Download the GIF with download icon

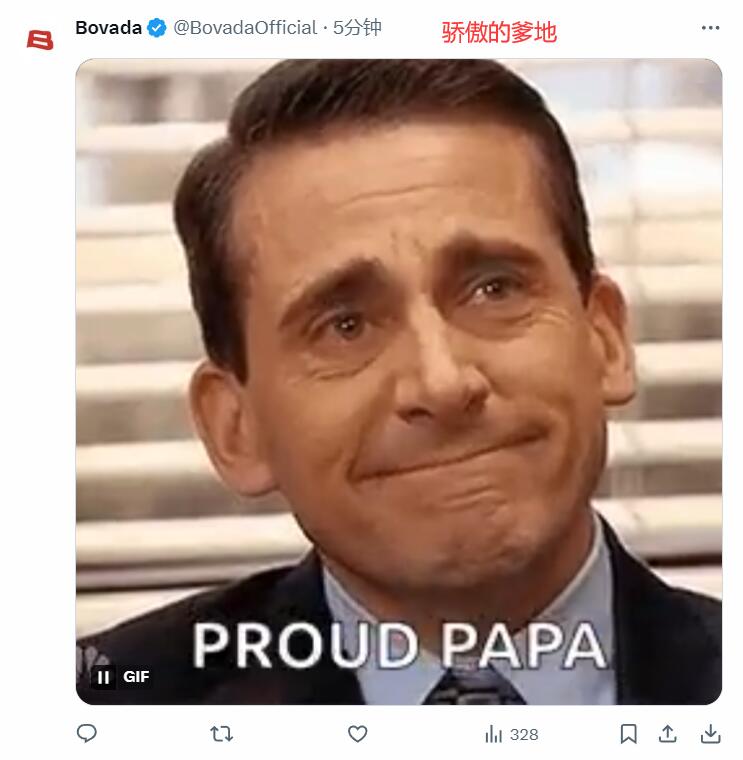click(710, 734)
